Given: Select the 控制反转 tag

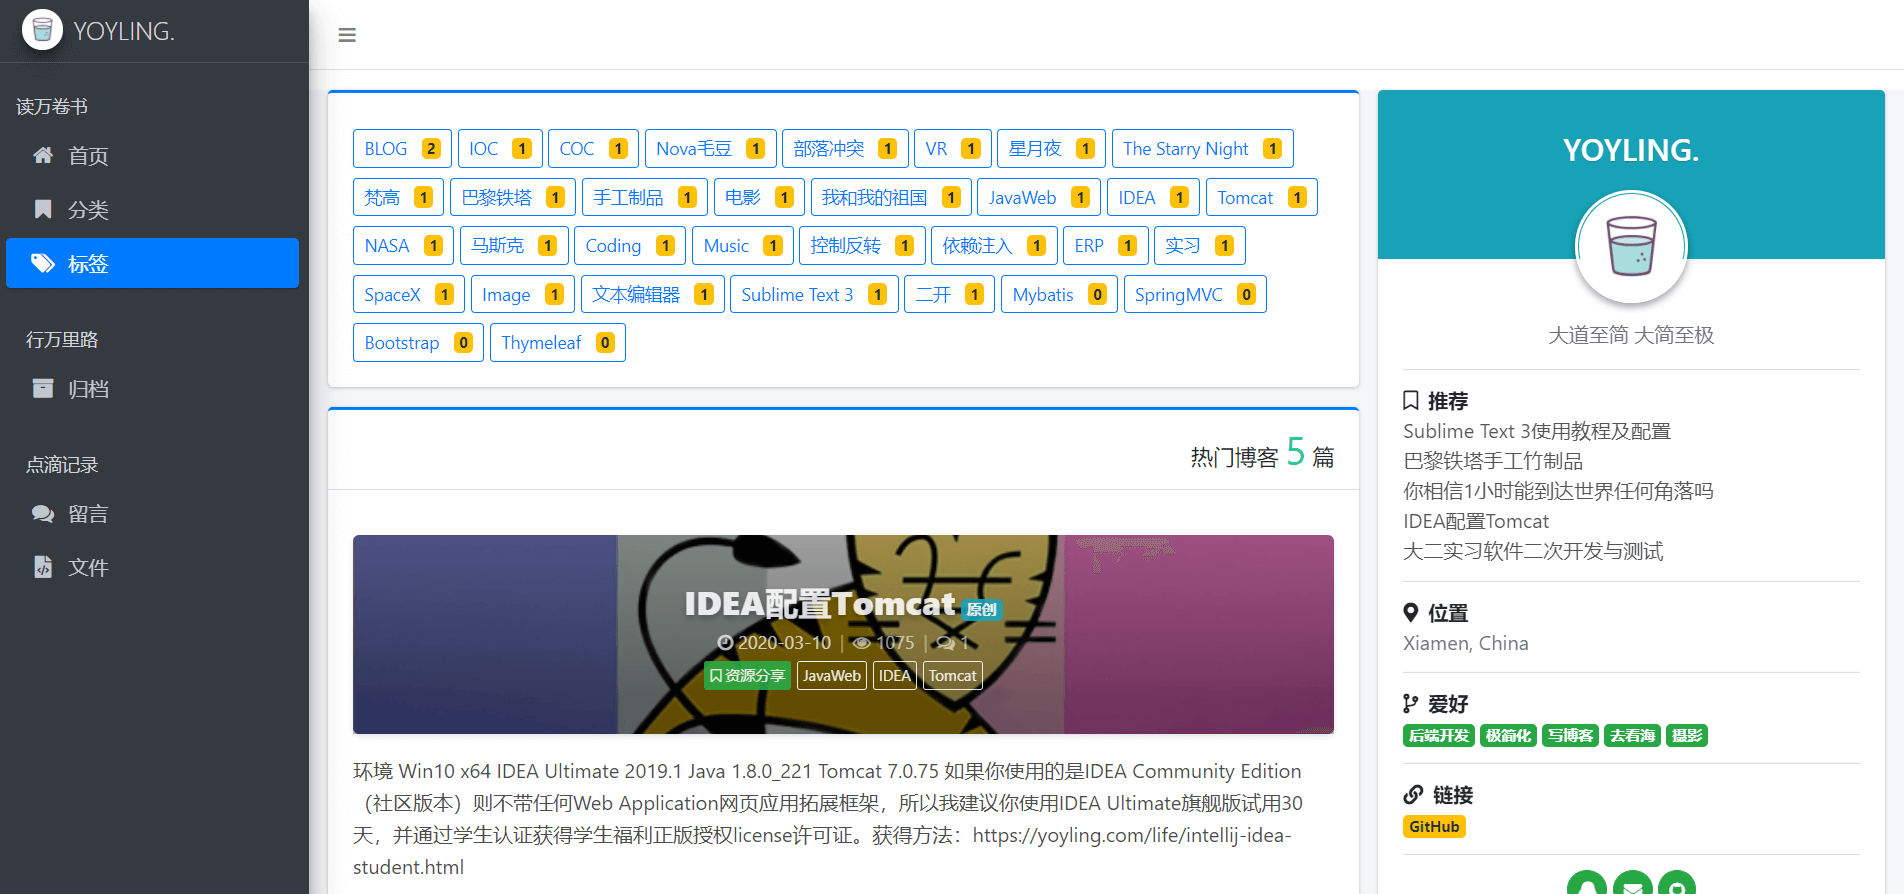Looking at the screenshot, I should click(862, 246).
